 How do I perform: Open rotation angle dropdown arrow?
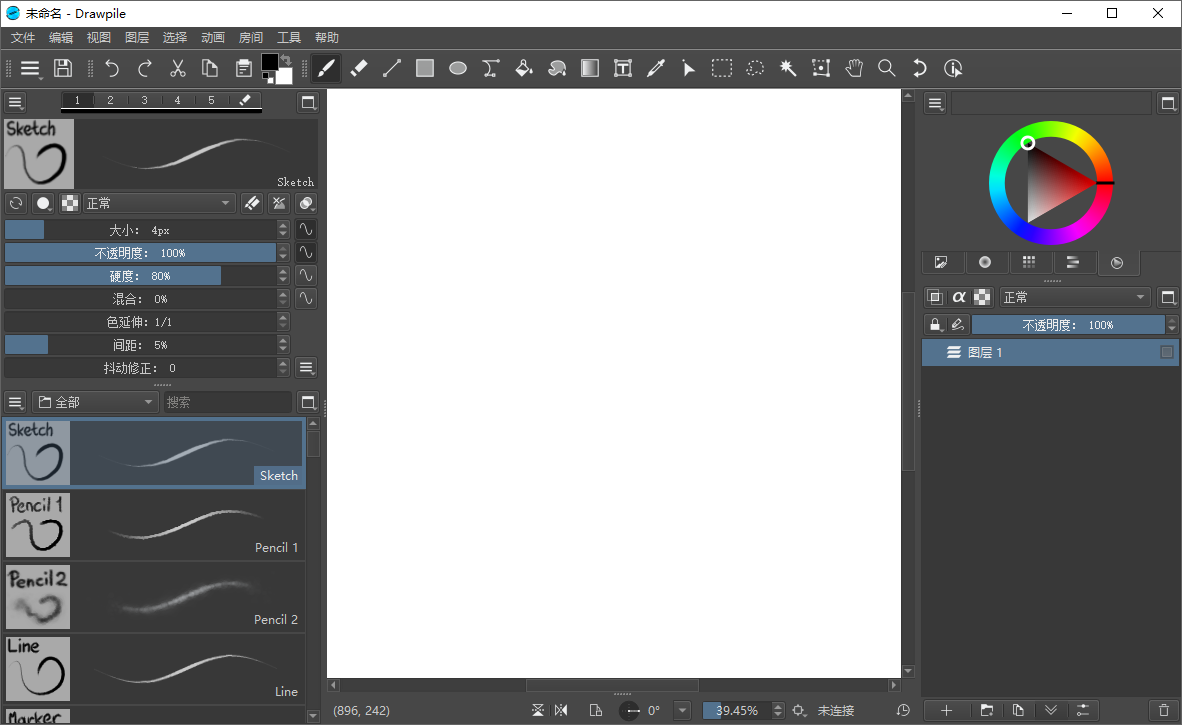682,710
